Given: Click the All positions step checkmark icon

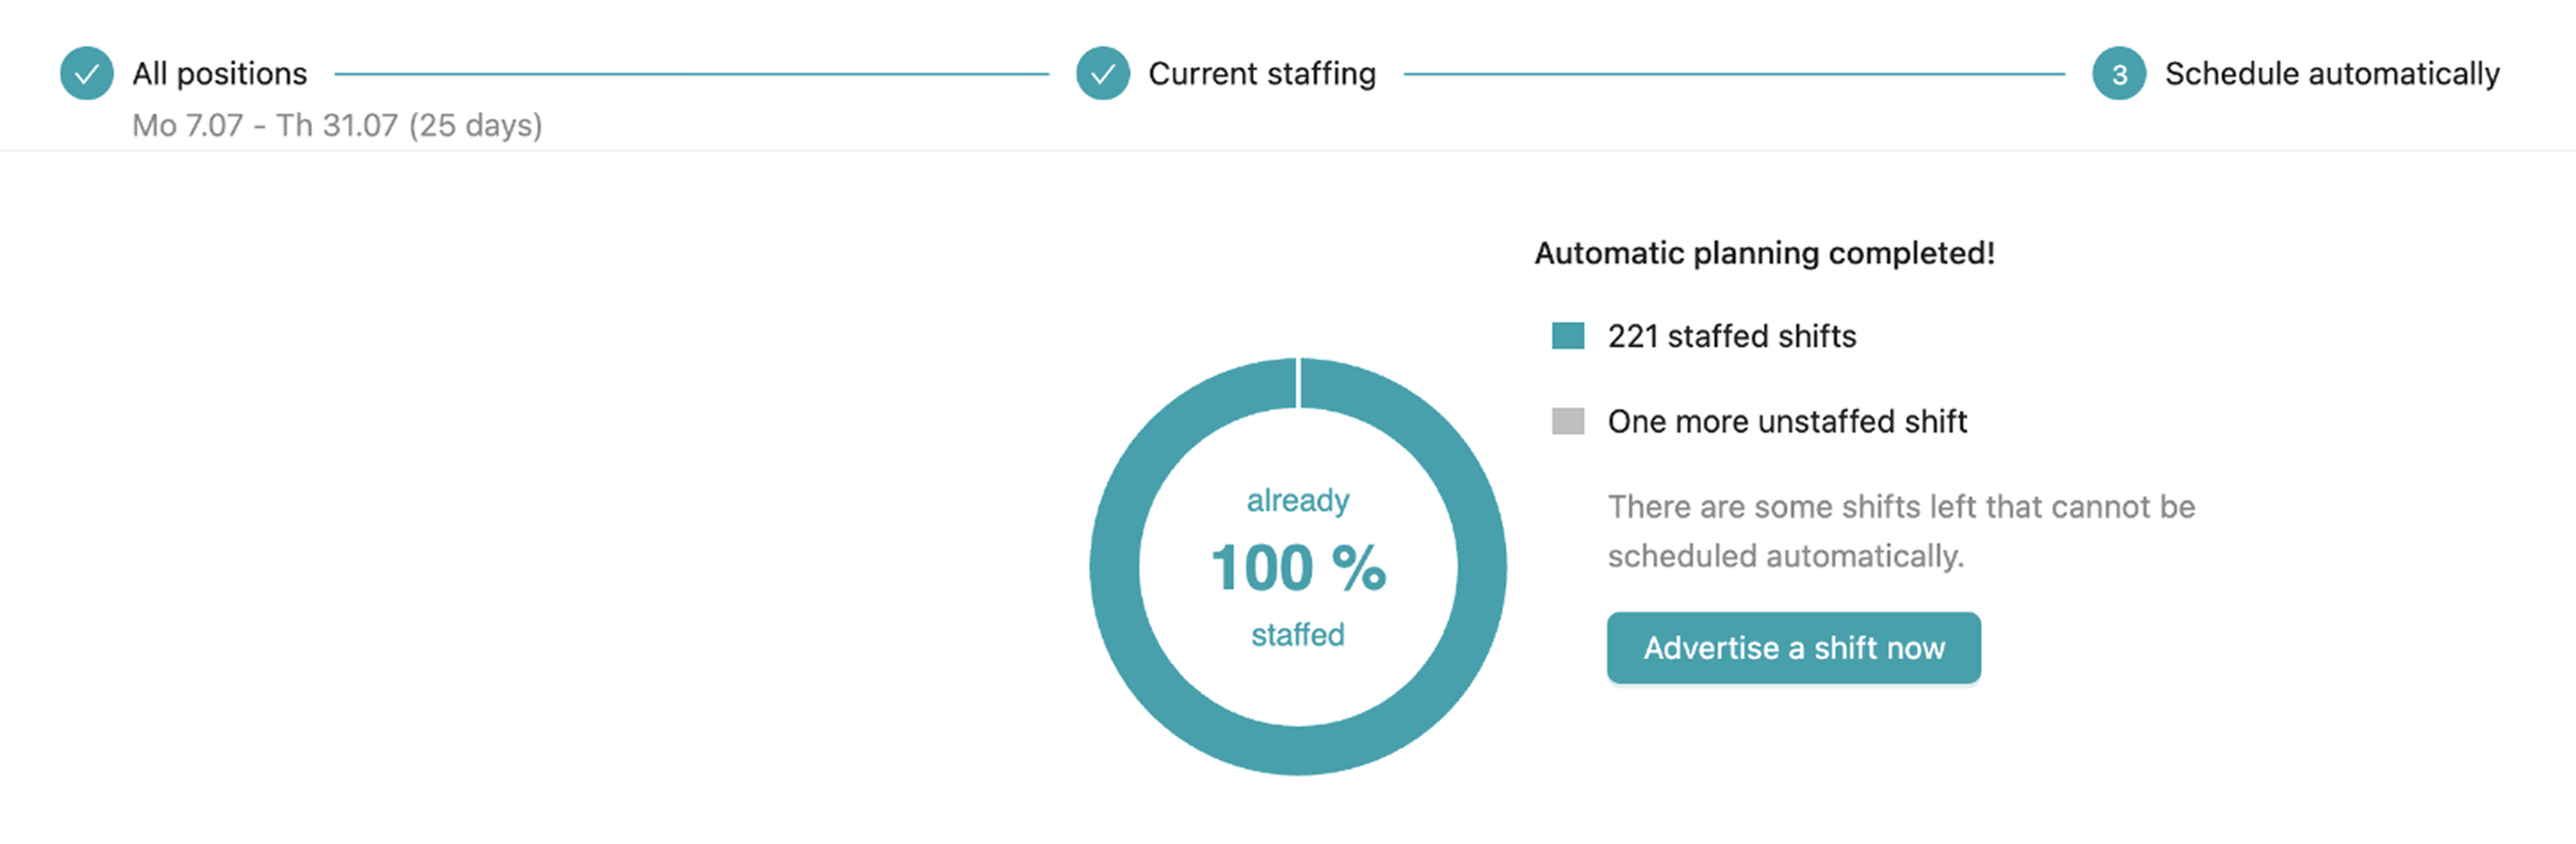Looking at the screenshot, I should click(x=87, y=73).
